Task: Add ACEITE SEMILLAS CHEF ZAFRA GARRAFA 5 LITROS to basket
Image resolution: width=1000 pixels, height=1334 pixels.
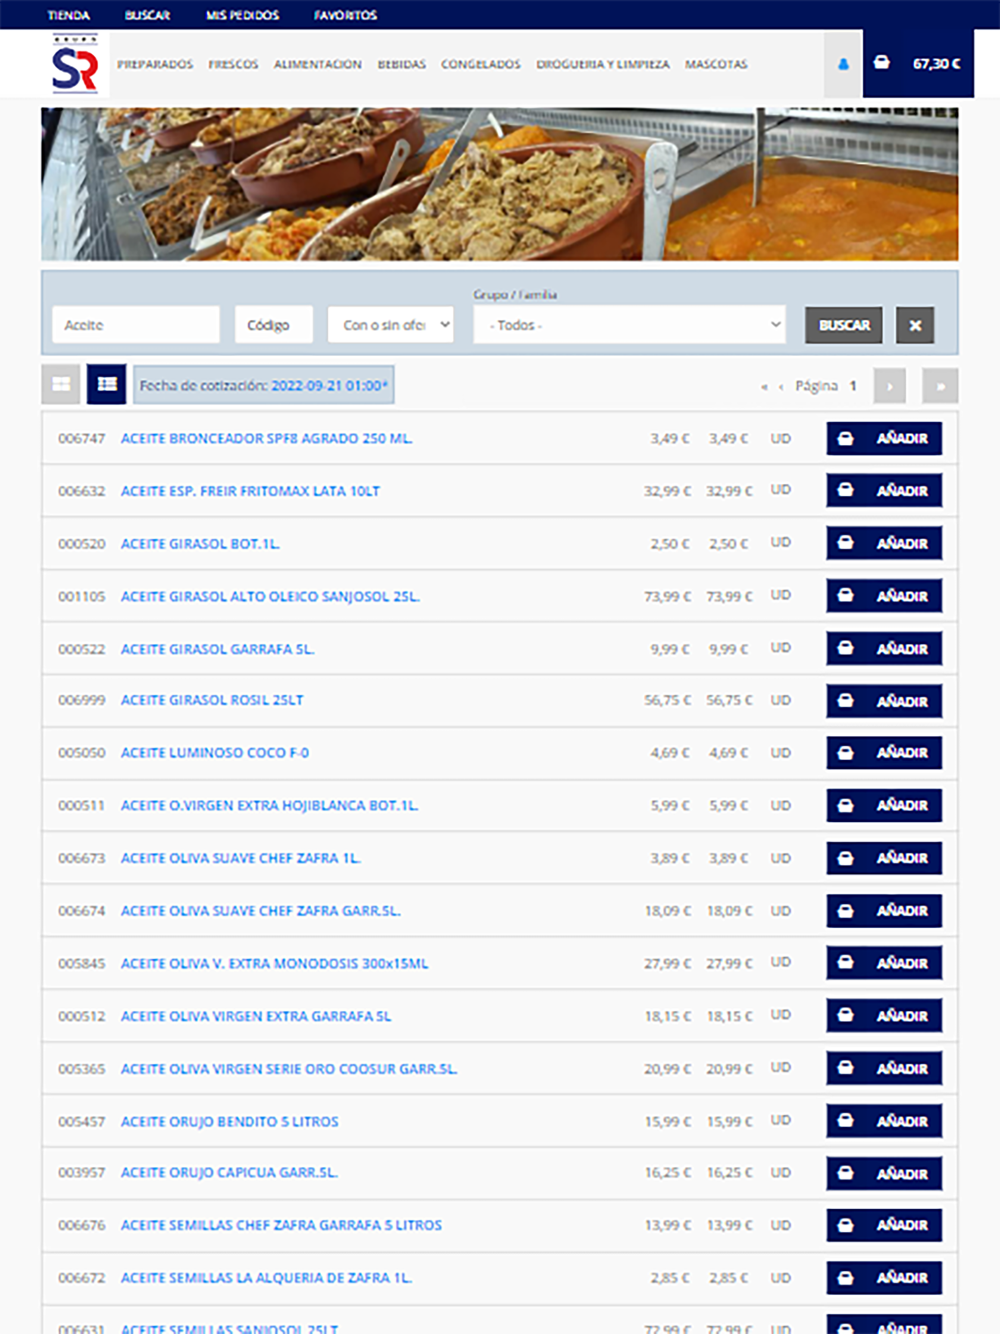Action: [884, 1225]
